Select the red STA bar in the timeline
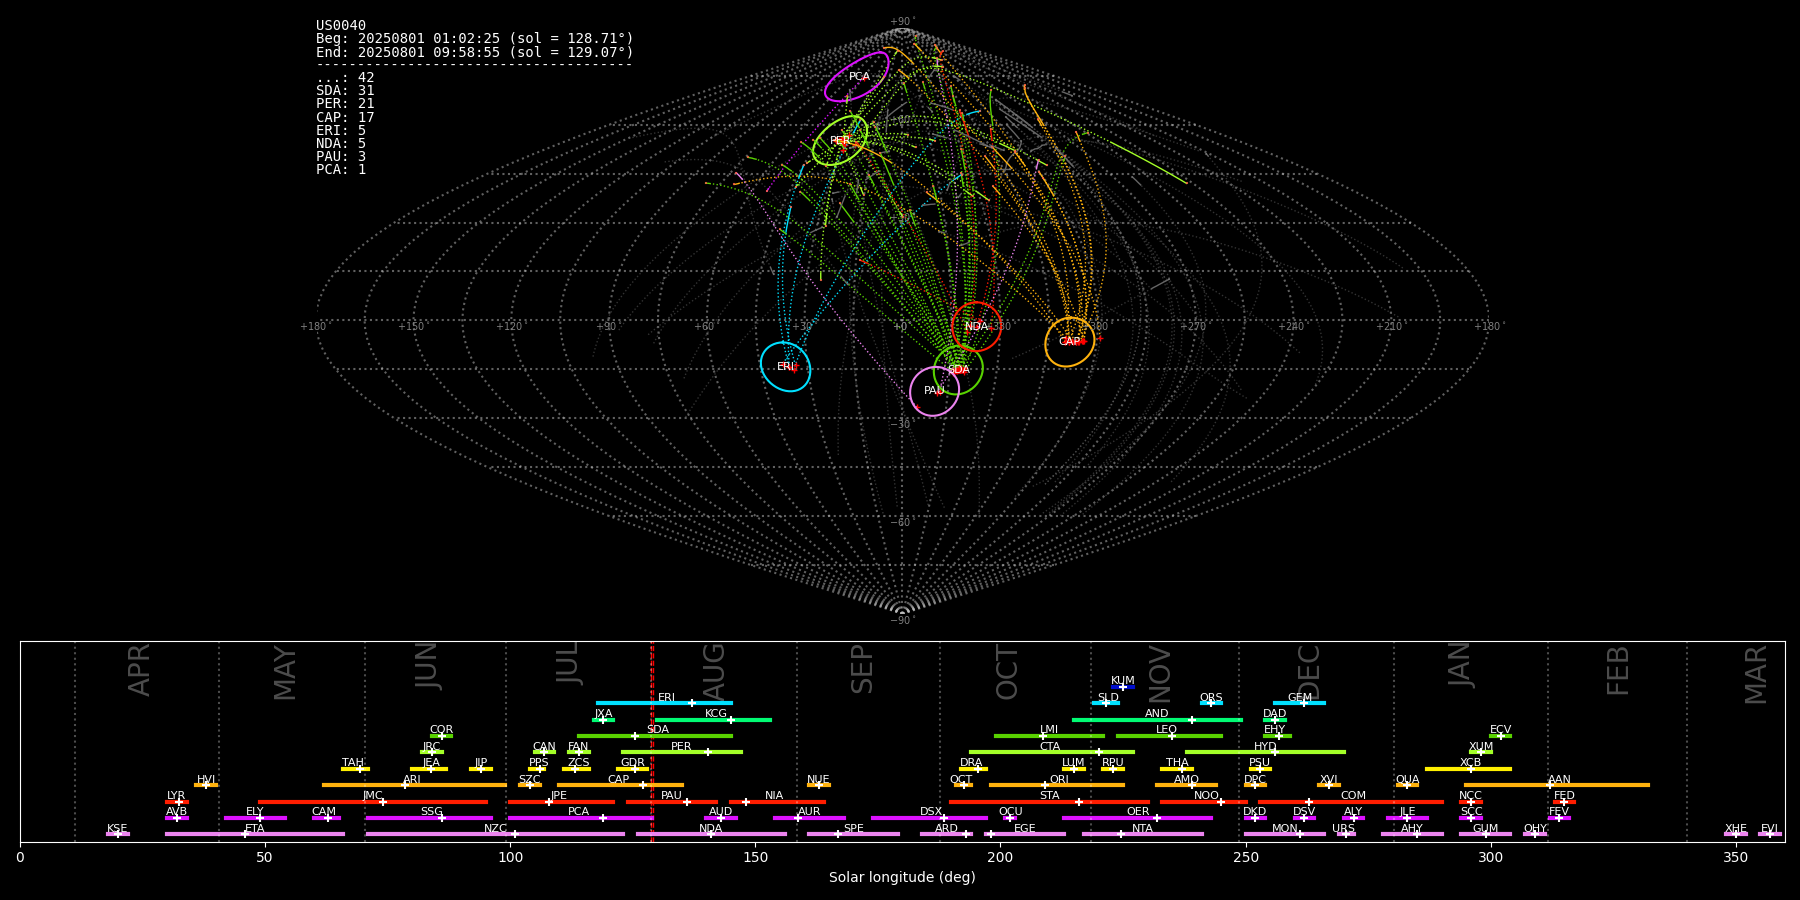This screenshot has width=1800, height=900. (1049, 802)
